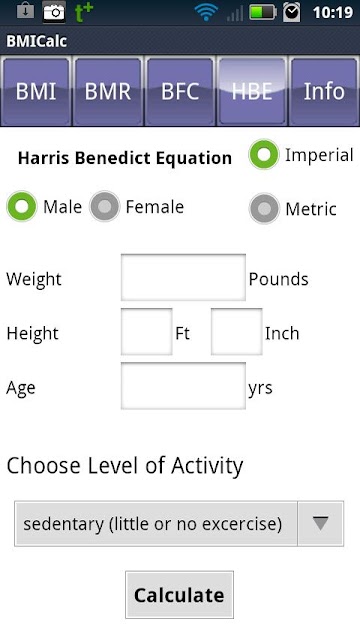
Task: Tap the alarm clock status icon
Action: point(291,12)
